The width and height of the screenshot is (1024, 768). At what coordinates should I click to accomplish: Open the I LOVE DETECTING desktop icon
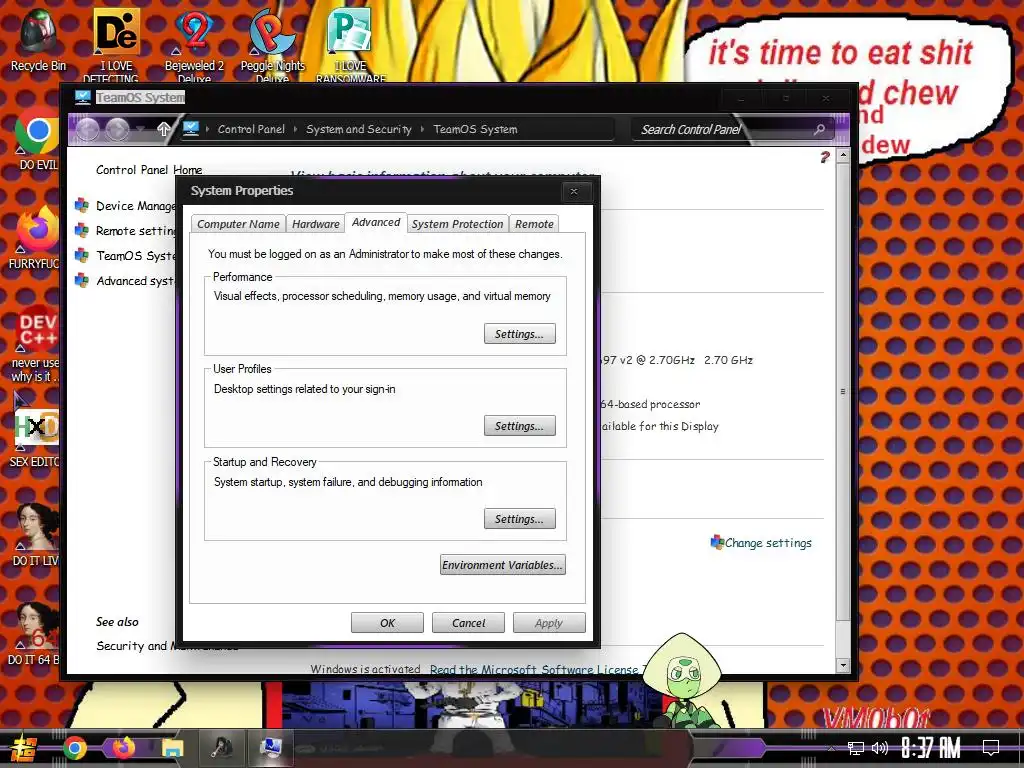coord(115,44)
